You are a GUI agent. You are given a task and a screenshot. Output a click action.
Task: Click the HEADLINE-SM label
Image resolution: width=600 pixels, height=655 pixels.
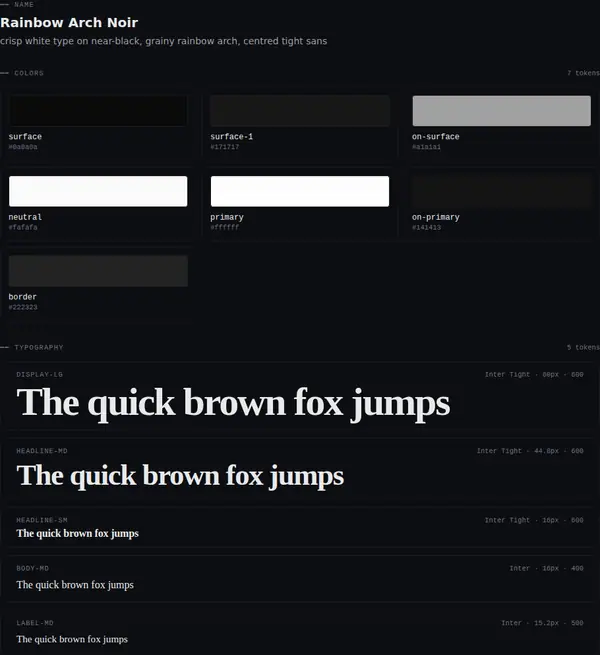[x=42, y=520]
